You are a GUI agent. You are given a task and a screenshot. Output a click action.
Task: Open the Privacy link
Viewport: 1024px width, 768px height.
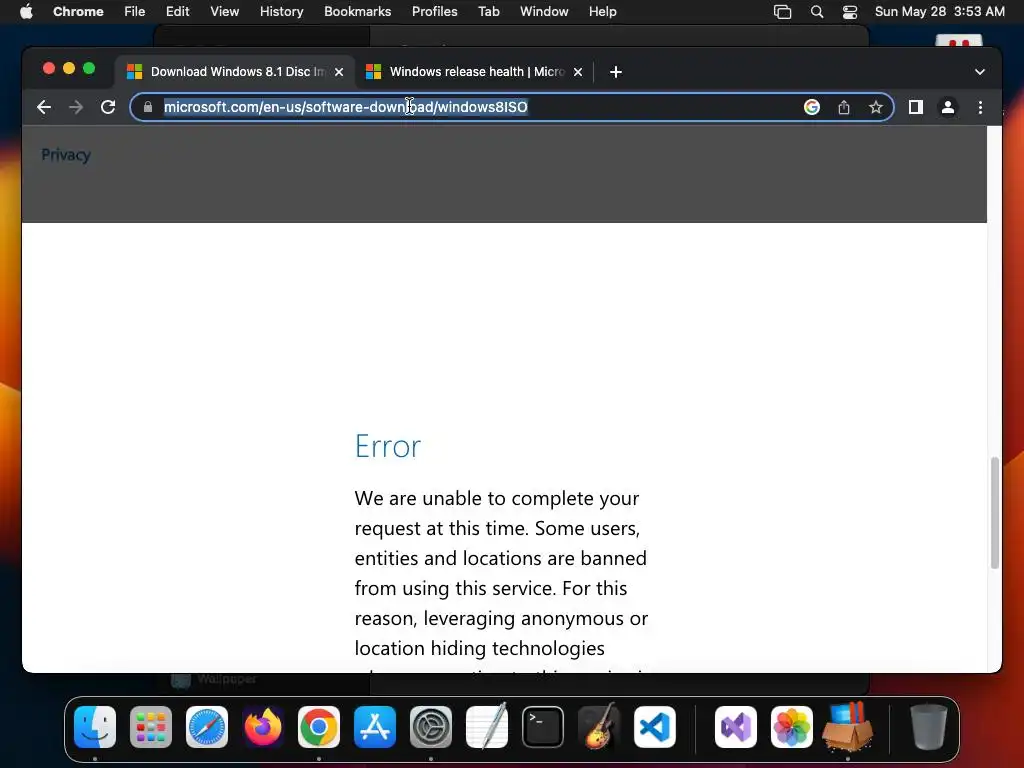(66, 155)
